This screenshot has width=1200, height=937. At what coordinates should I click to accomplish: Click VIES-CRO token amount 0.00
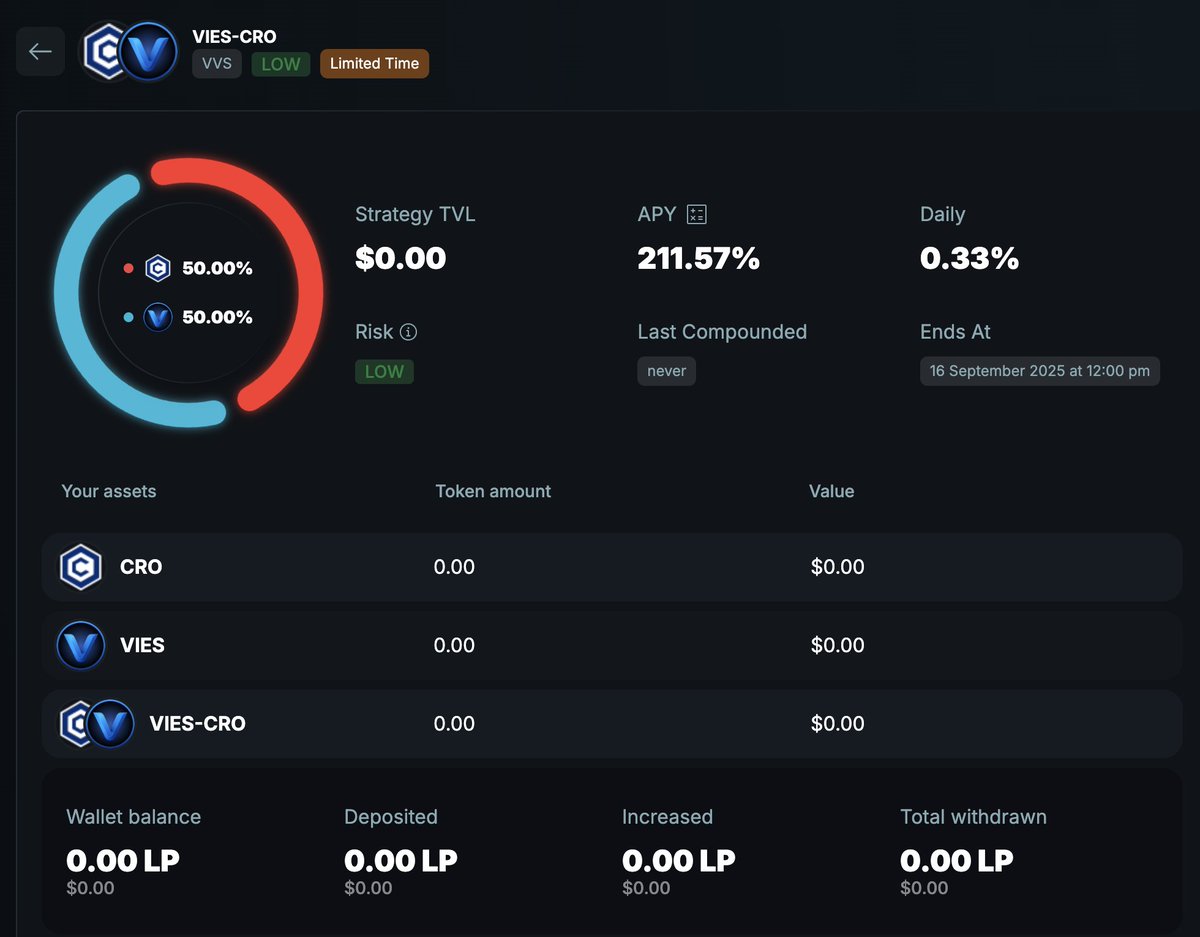(454, 724)
